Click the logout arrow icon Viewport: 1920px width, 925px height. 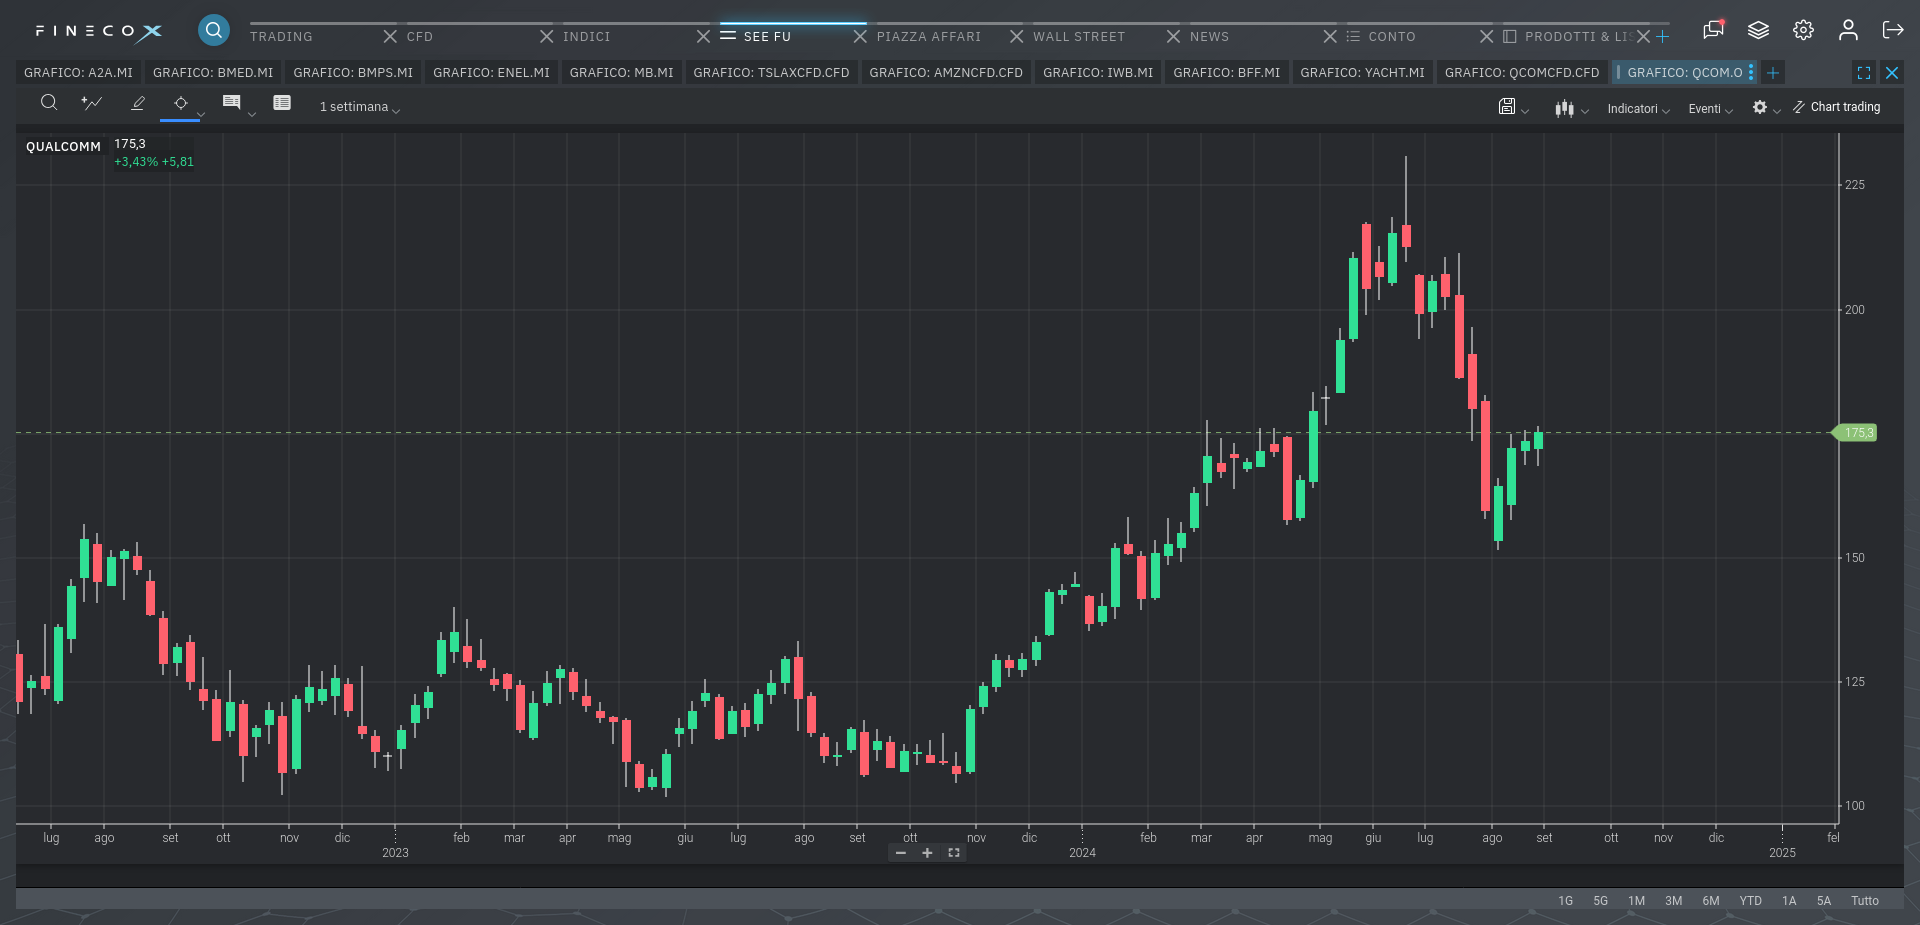[1893, 30]
